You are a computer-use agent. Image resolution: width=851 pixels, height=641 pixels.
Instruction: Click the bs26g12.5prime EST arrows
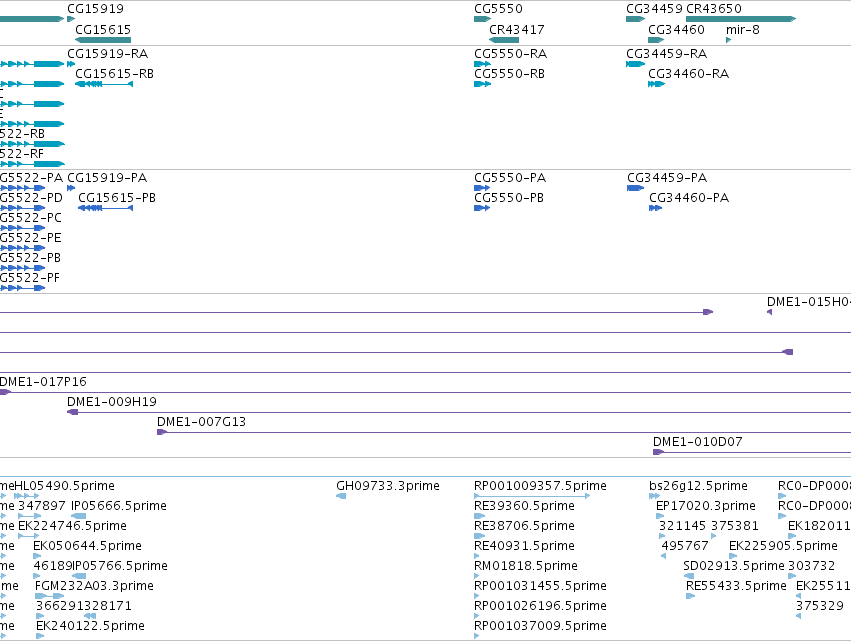point(655,496)
